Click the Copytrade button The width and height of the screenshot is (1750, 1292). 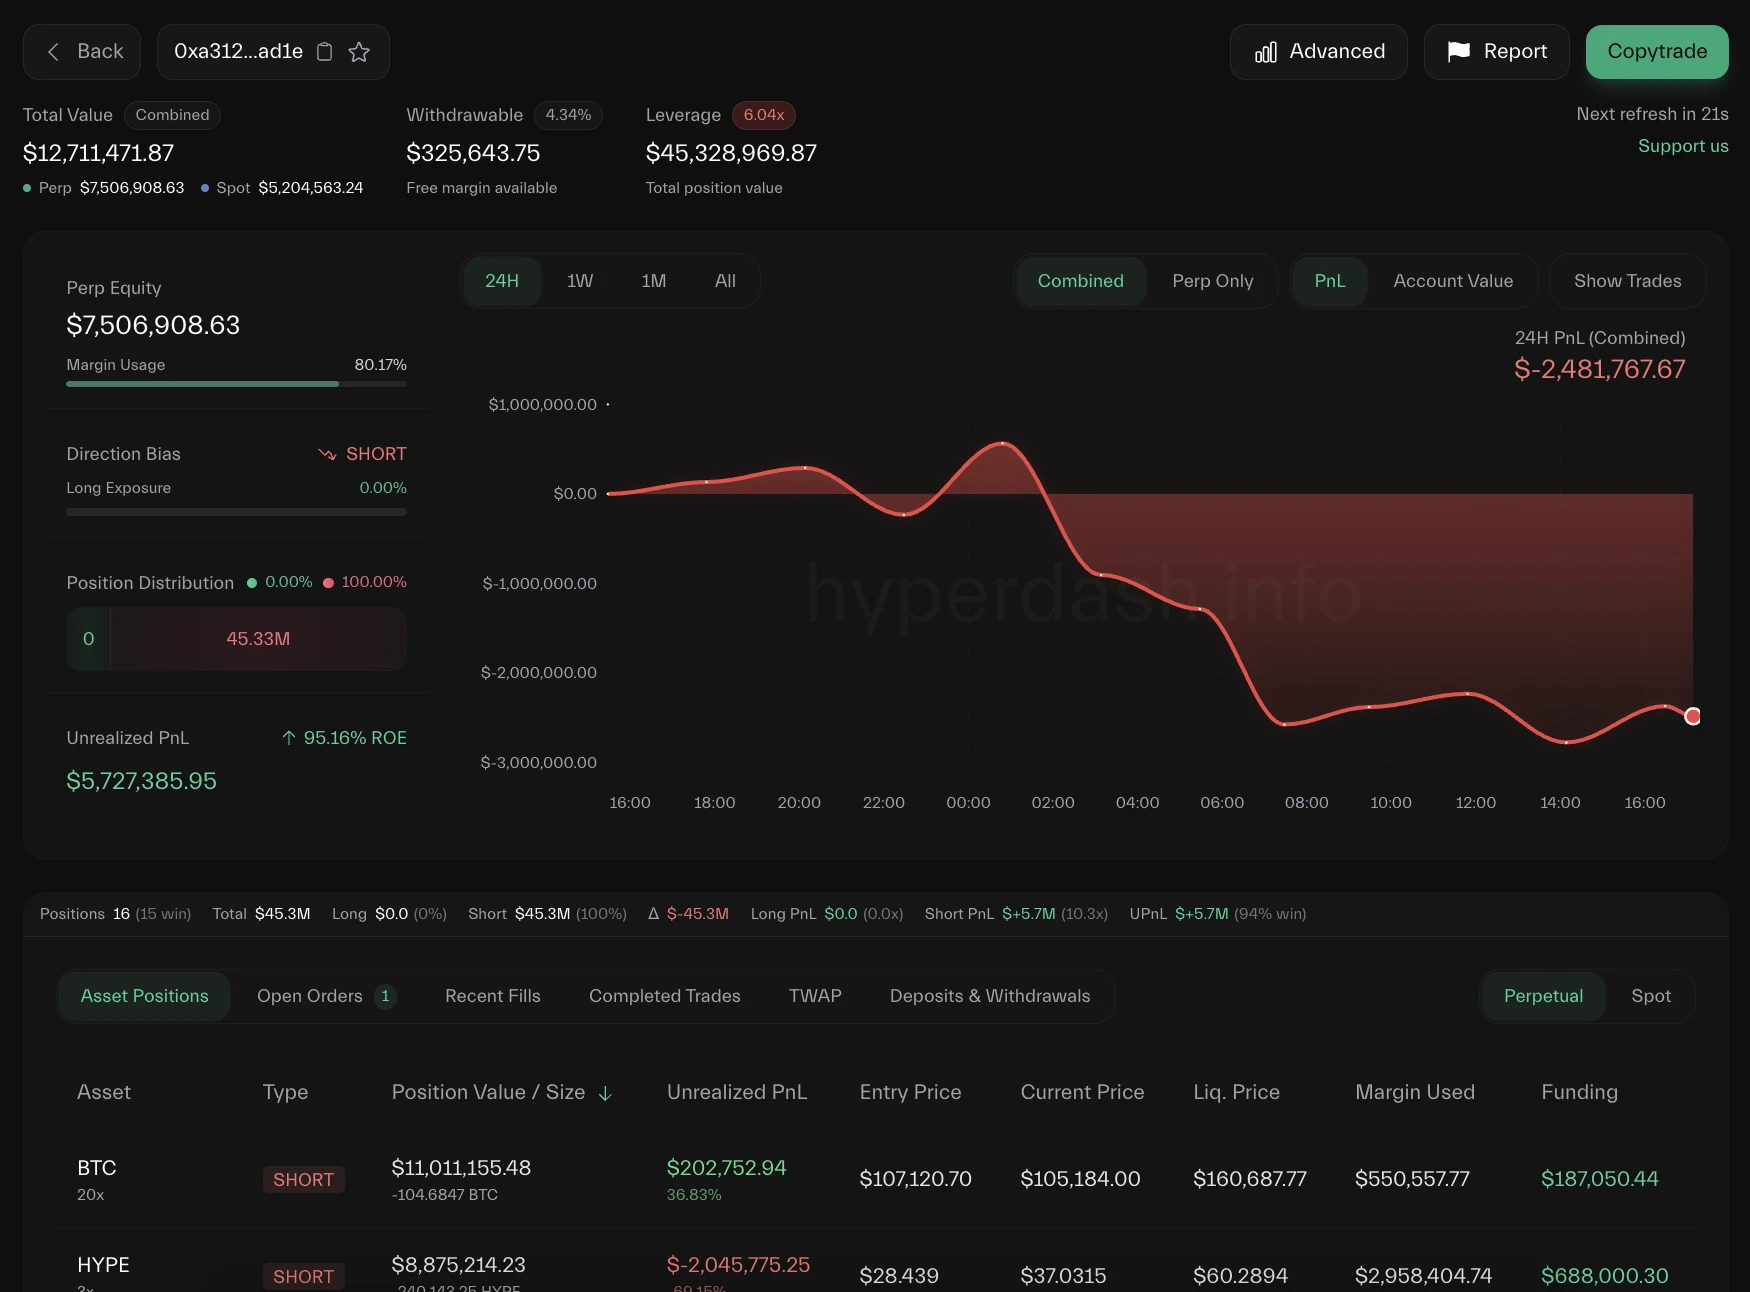(x=1656, y=51)
